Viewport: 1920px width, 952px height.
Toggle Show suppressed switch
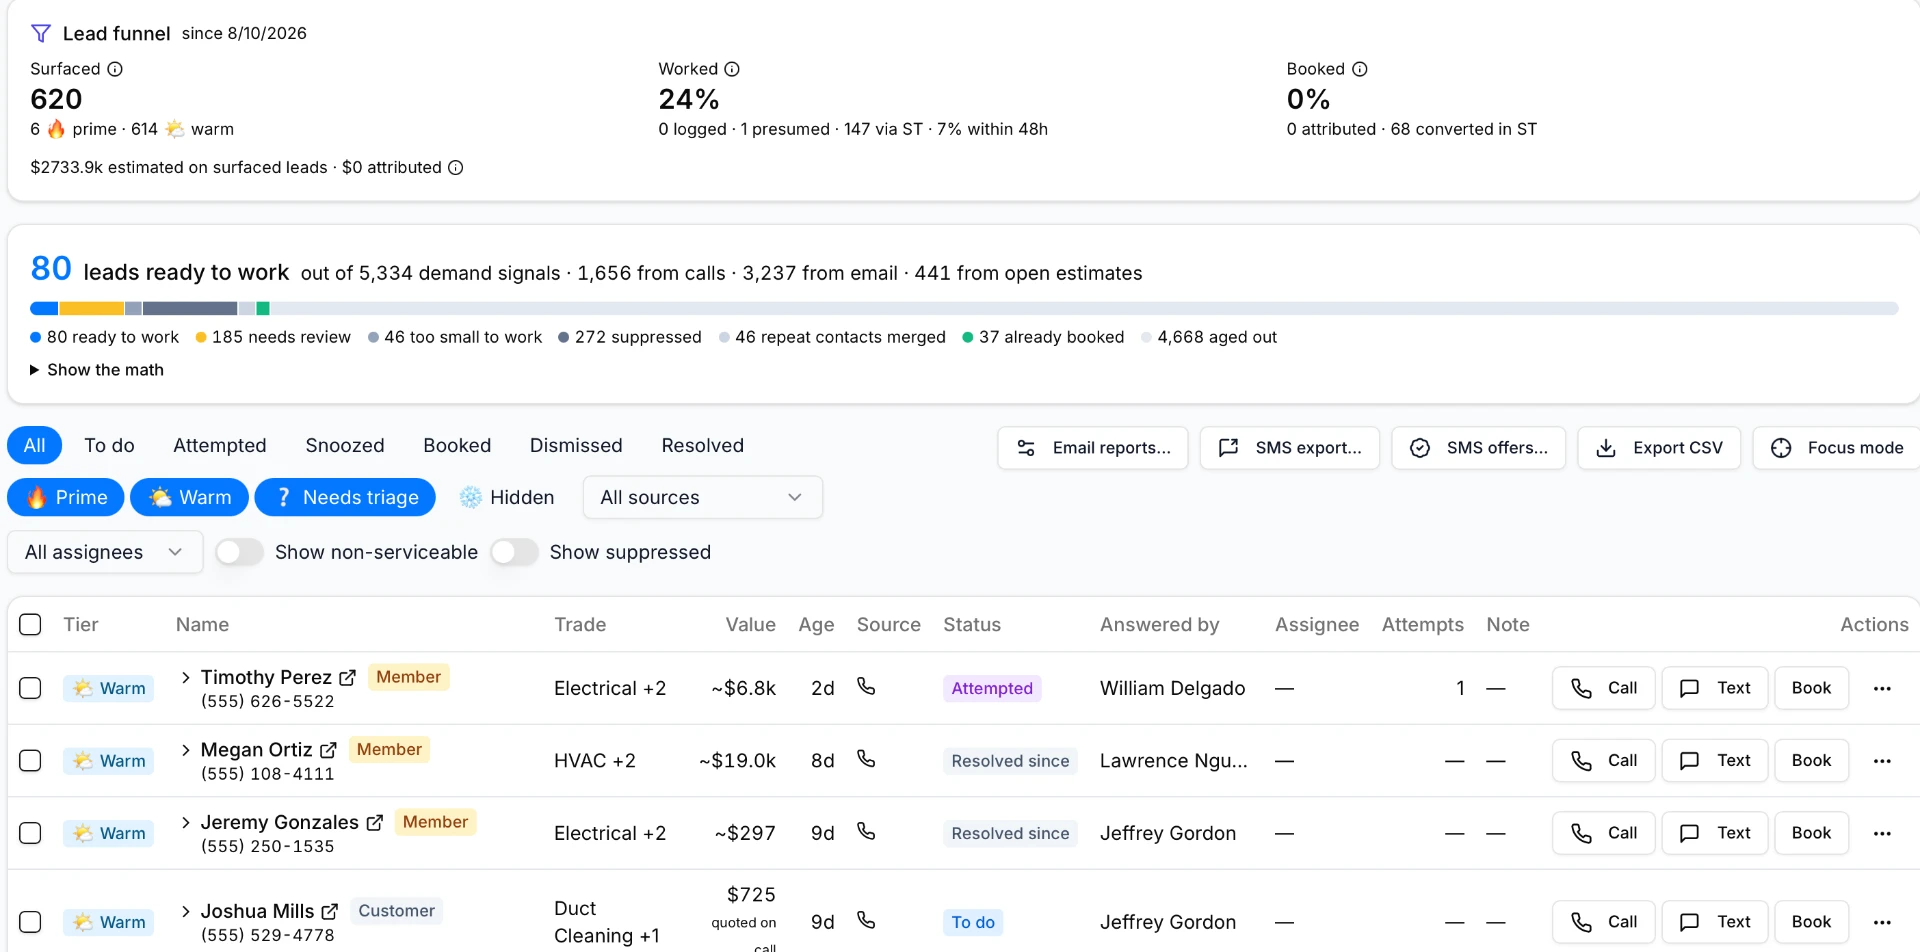pyautogui.click(x=514, y=552)
